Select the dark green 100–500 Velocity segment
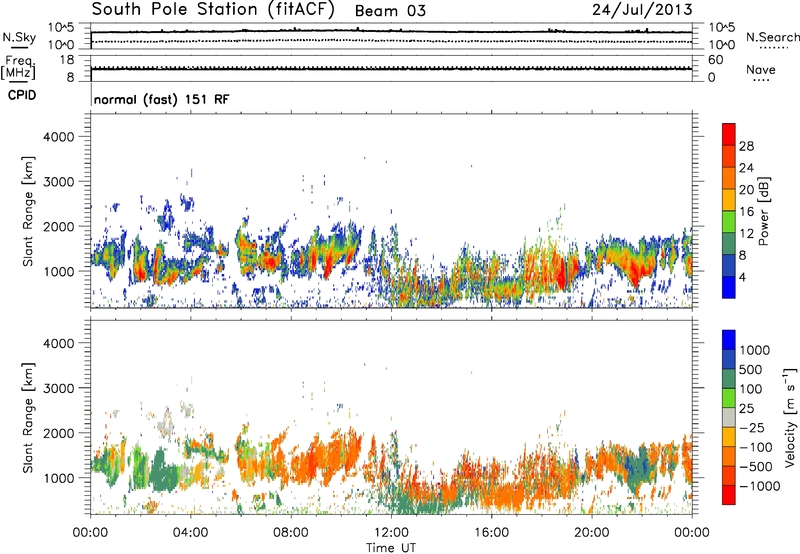Screen dimensions: 800x554 [729, 379]
